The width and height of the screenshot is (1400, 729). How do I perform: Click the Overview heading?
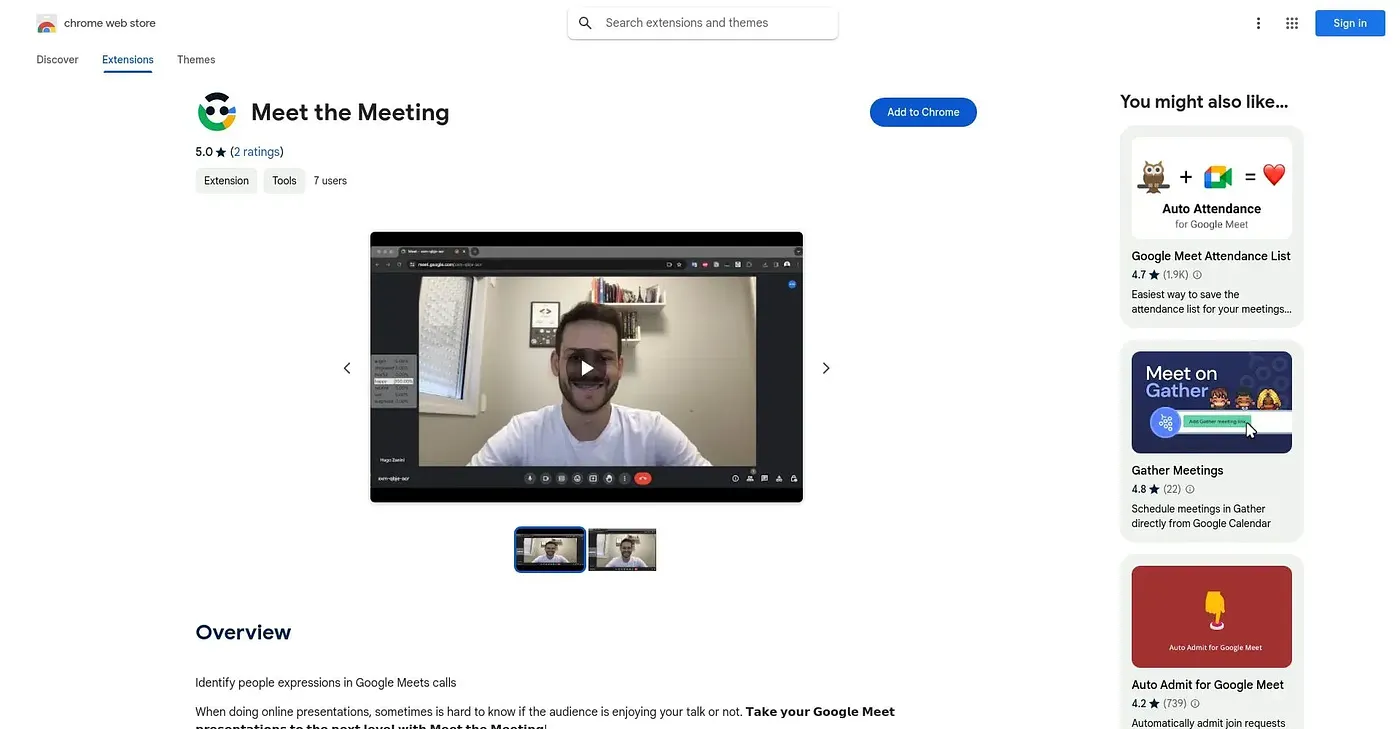(x=243, y=632)
